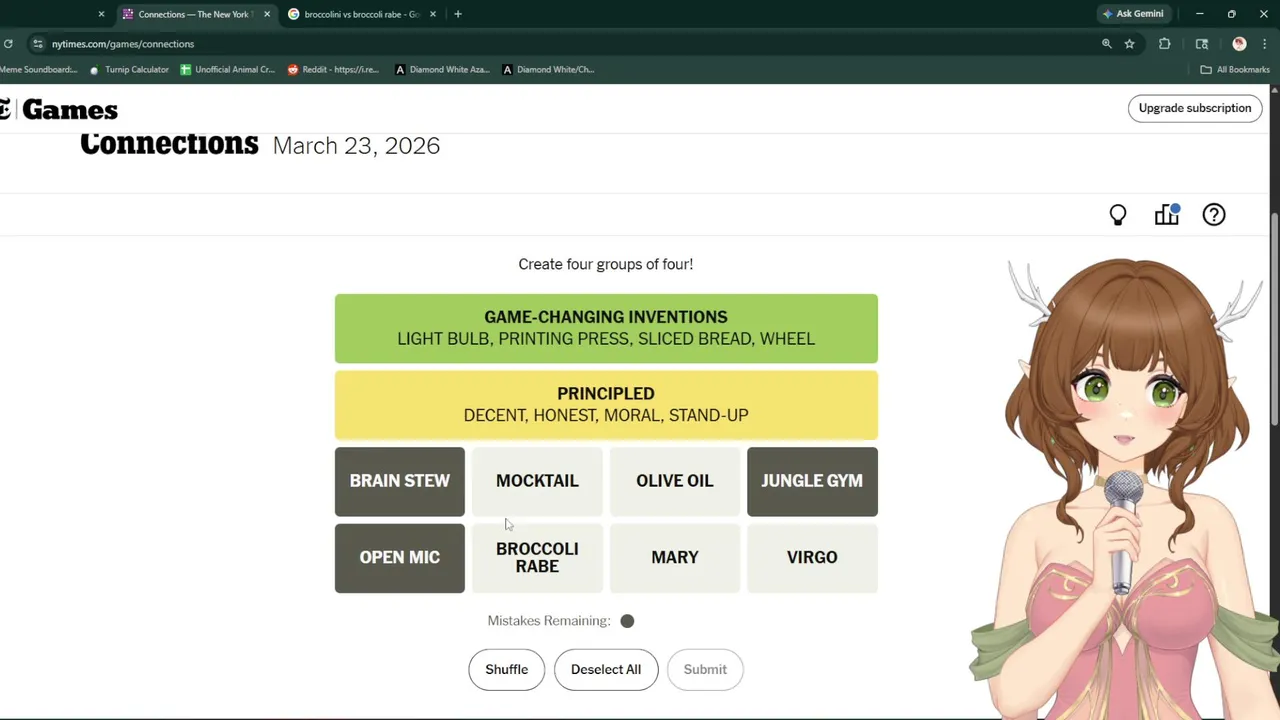Open the Unofficial Animal Cr... bookmark
Viewport: 1280px width, 720px height.
[x=228, y=70]
